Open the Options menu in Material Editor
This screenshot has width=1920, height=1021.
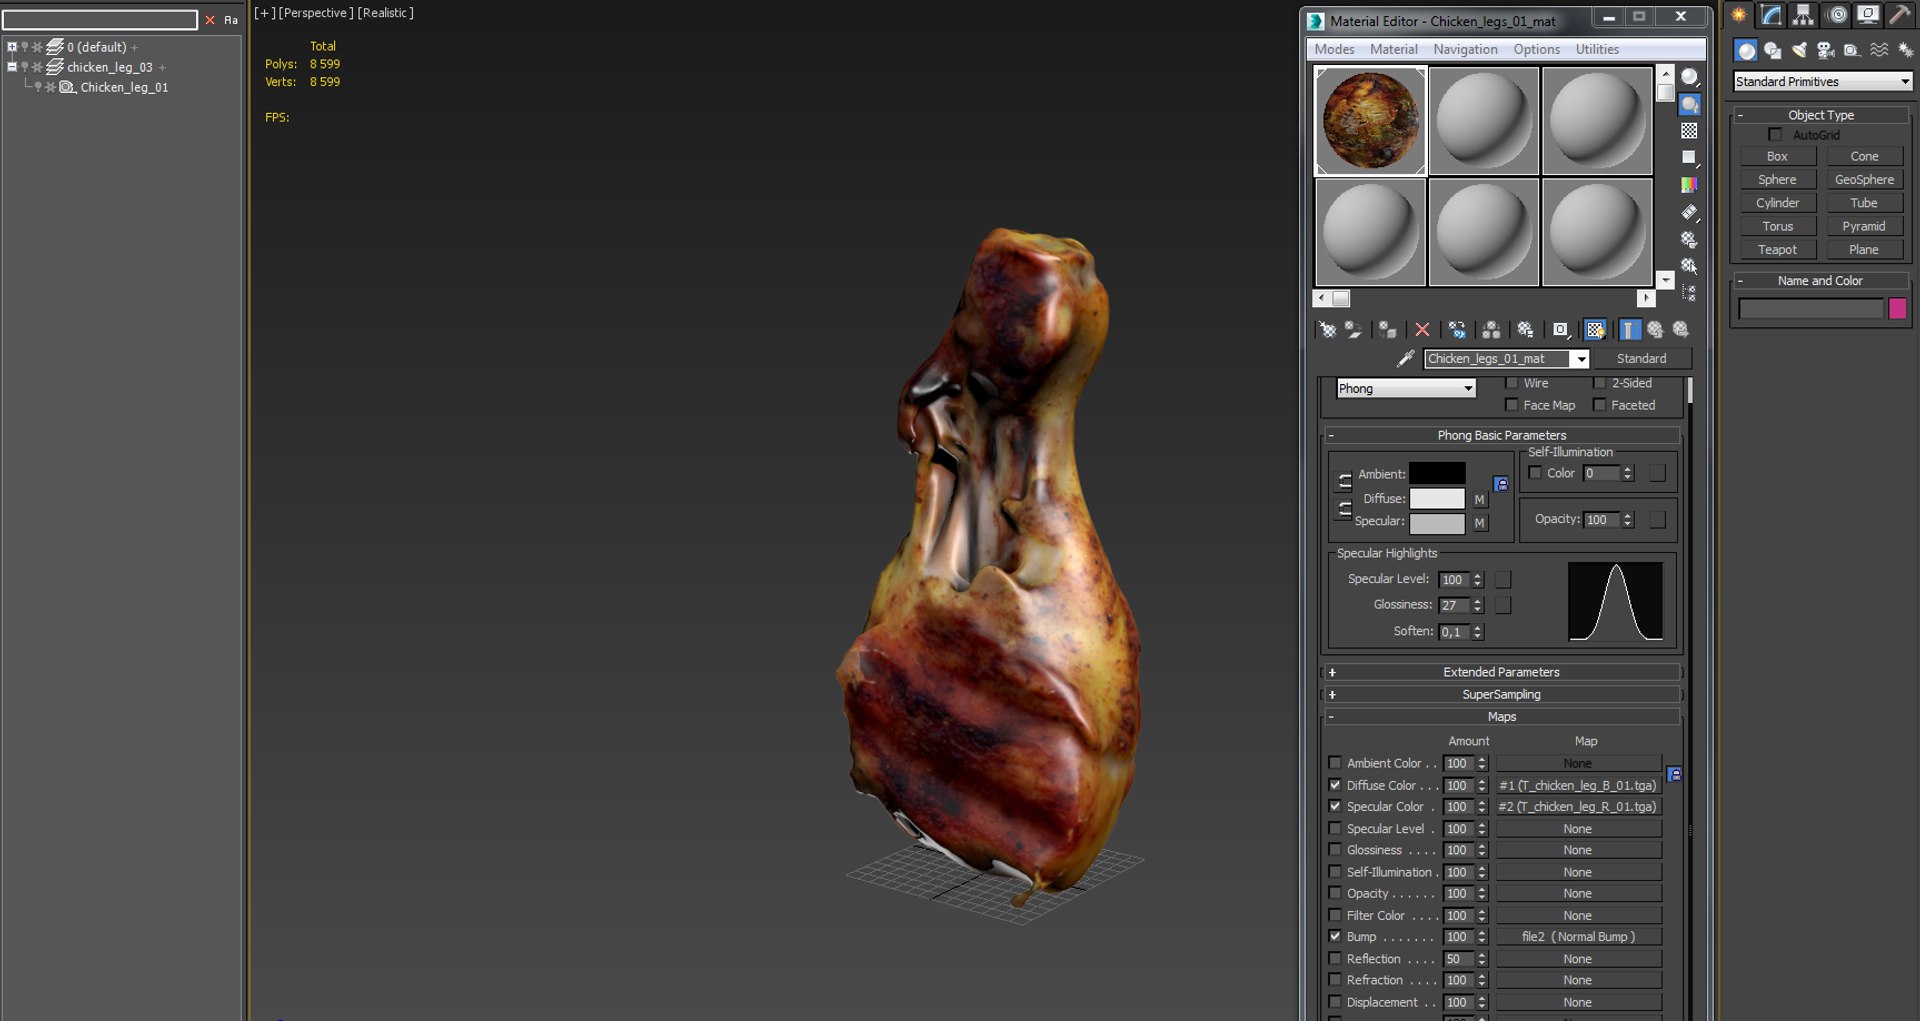tap(1536, 49)
